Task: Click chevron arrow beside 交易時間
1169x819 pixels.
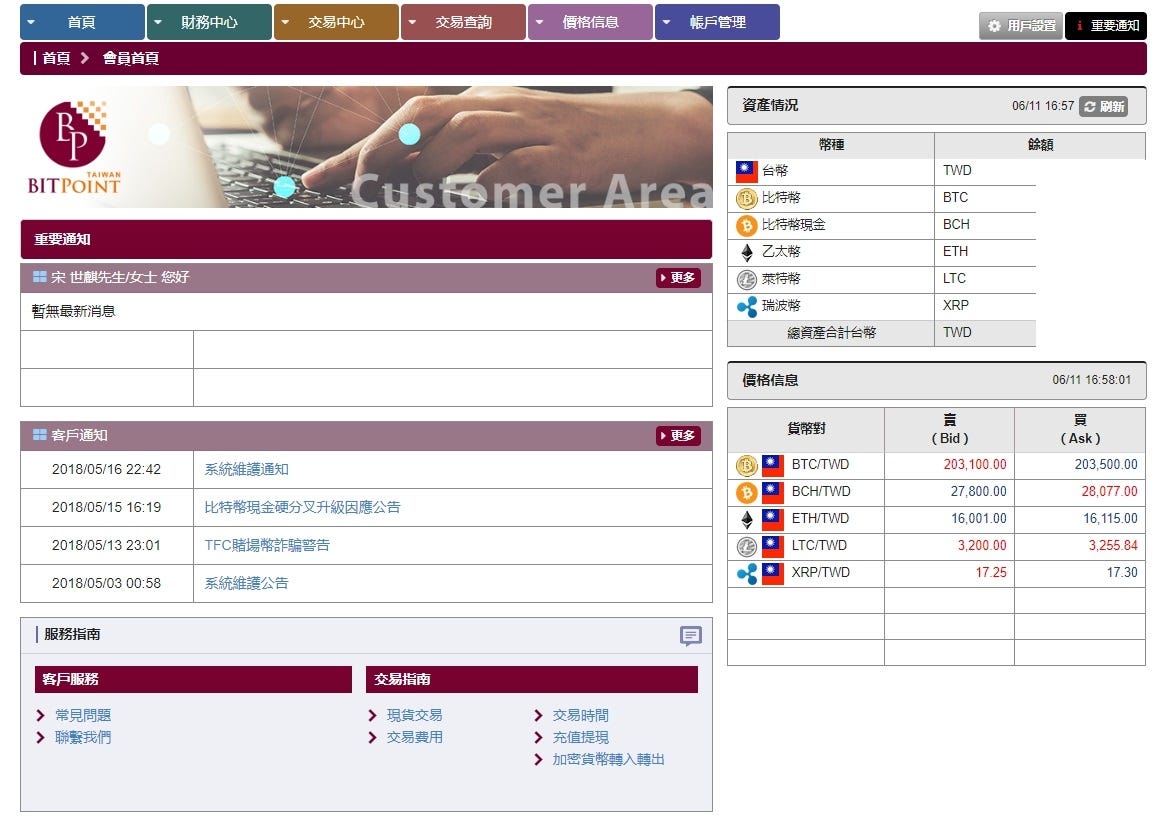Action: 538,715
